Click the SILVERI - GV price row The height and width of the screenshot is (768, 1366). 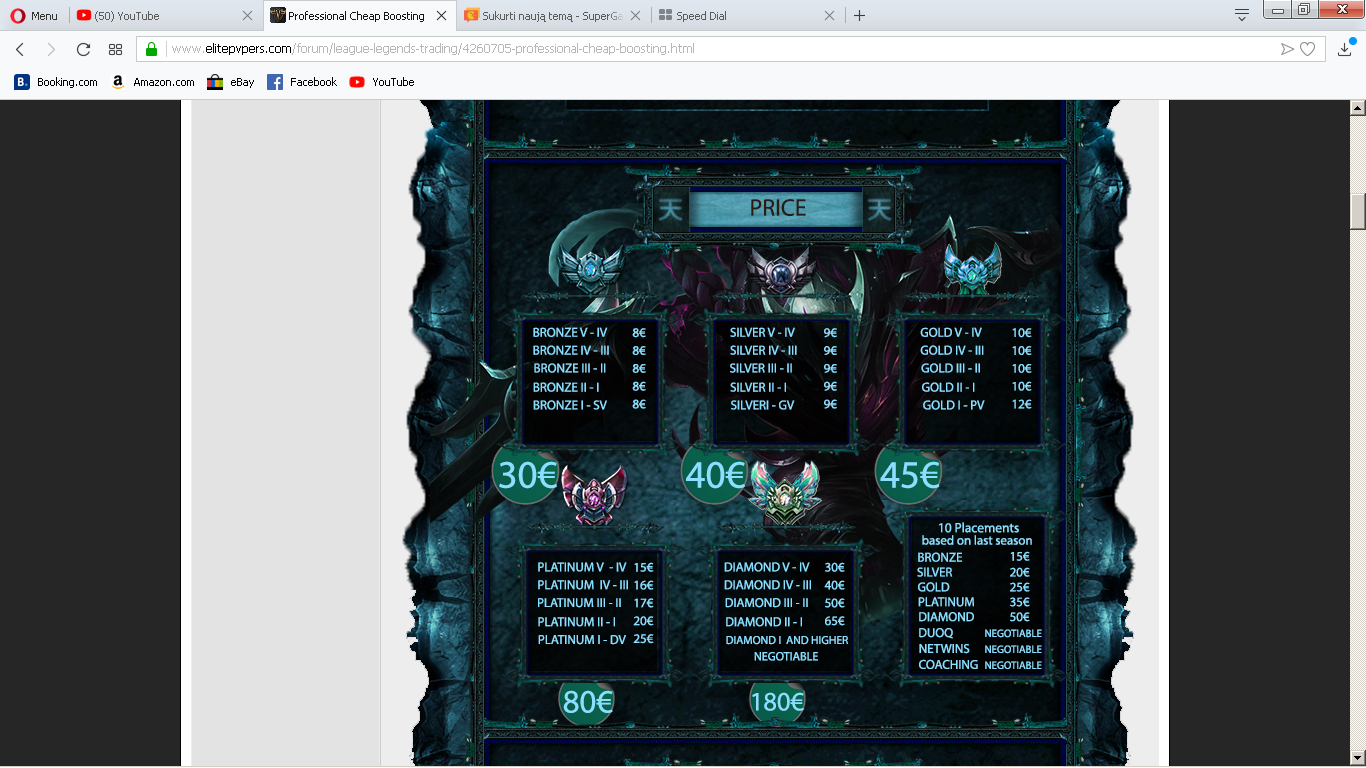(x=783, y=405)
